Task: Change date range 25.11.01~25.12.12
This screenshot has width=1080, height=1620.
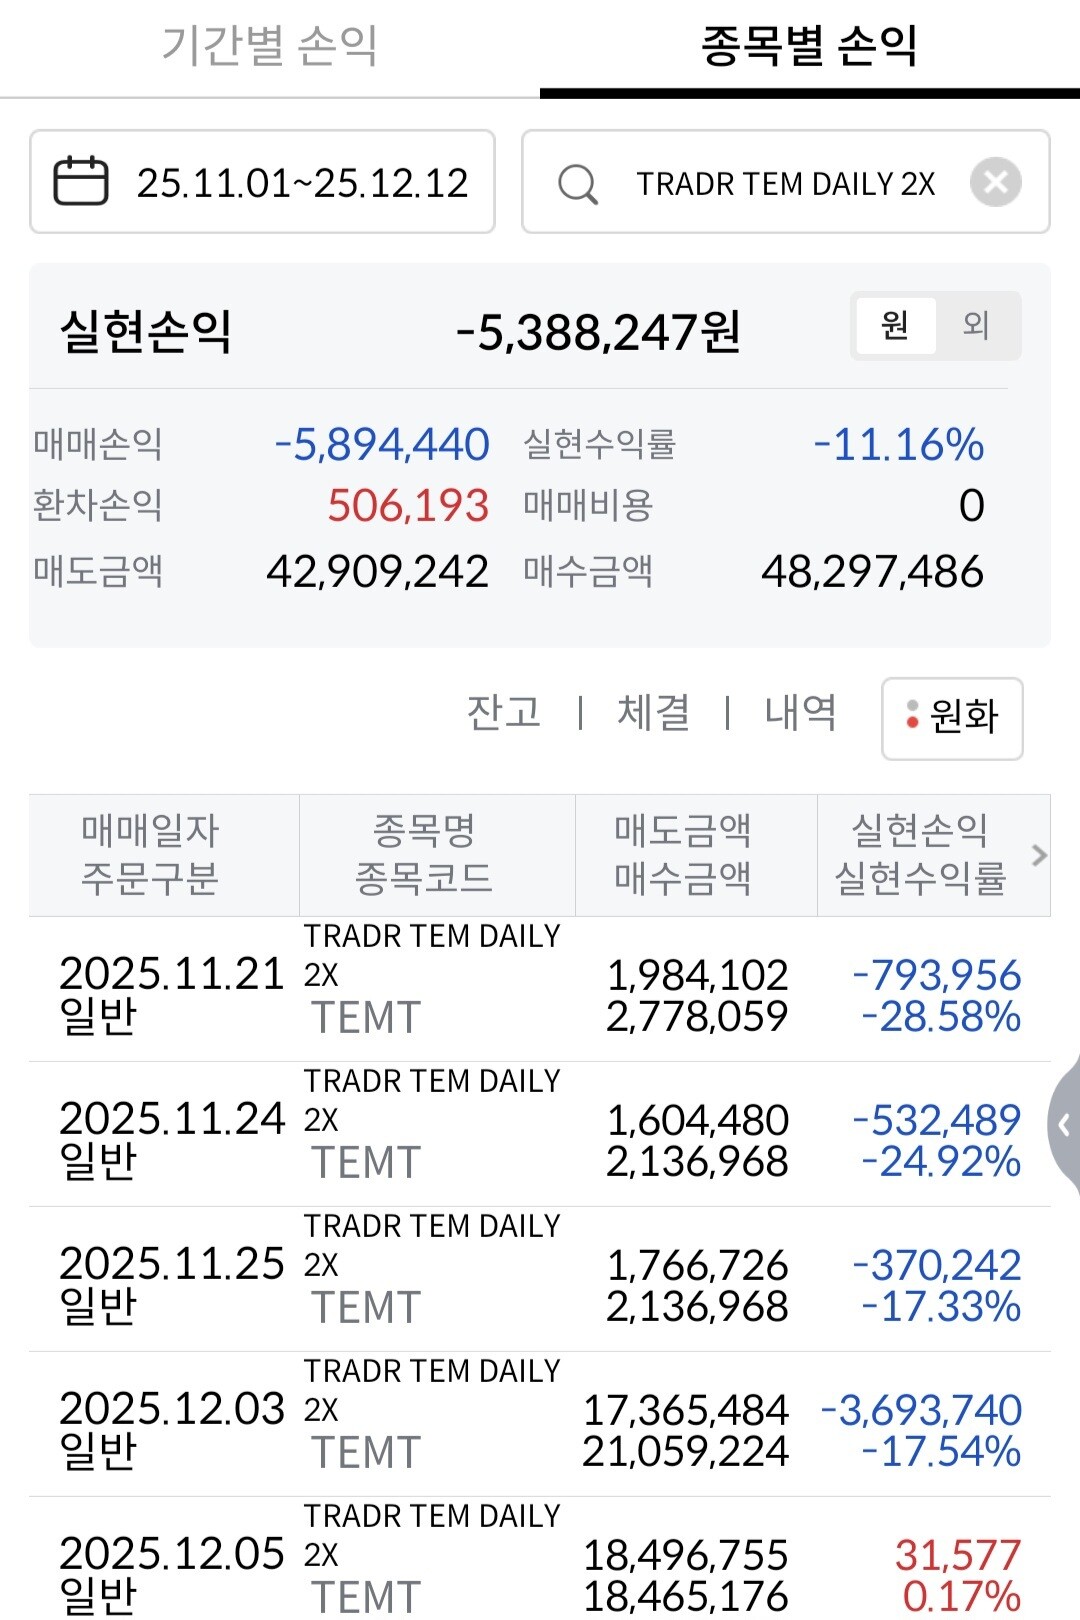Action: (x=302, y=183)
